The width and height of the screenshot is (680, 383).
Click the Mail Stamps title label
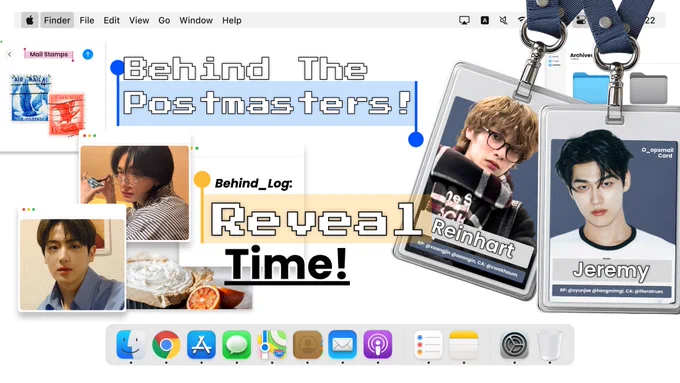pos(49,54)
